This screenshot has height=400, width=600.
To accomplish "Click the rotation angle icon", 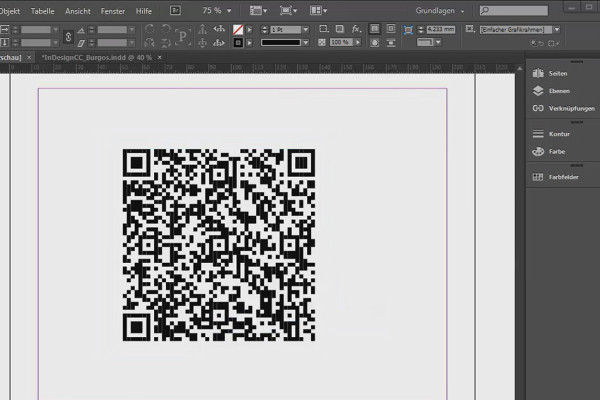I will [x=81, y=30].
